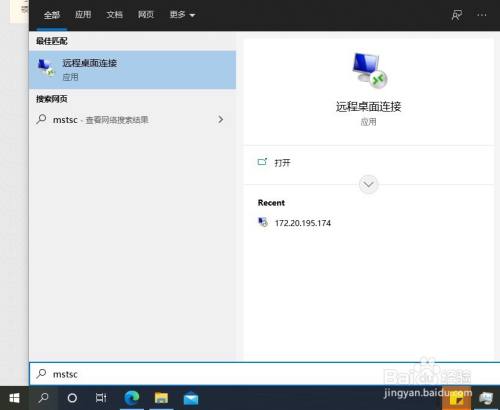
Task: Click the magnifier icon in mstsc web row
Action: (41, 119)
